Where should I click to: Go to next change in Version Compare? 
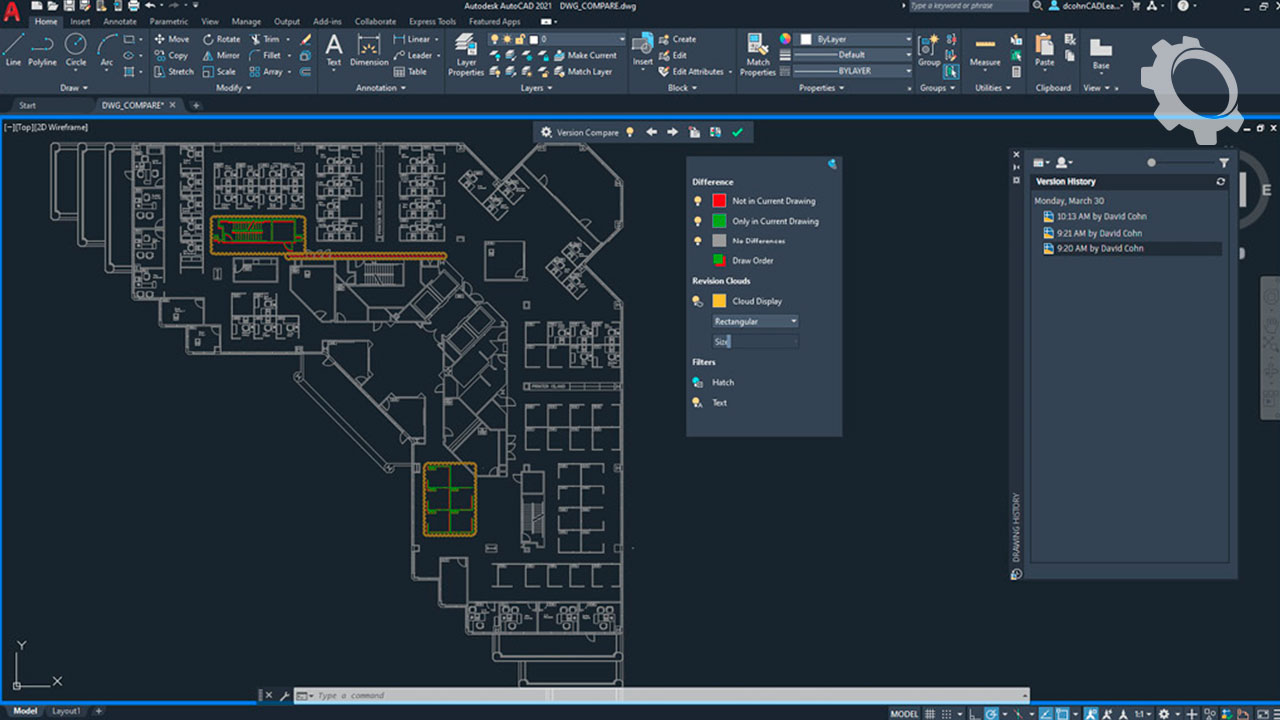point(672,132)
